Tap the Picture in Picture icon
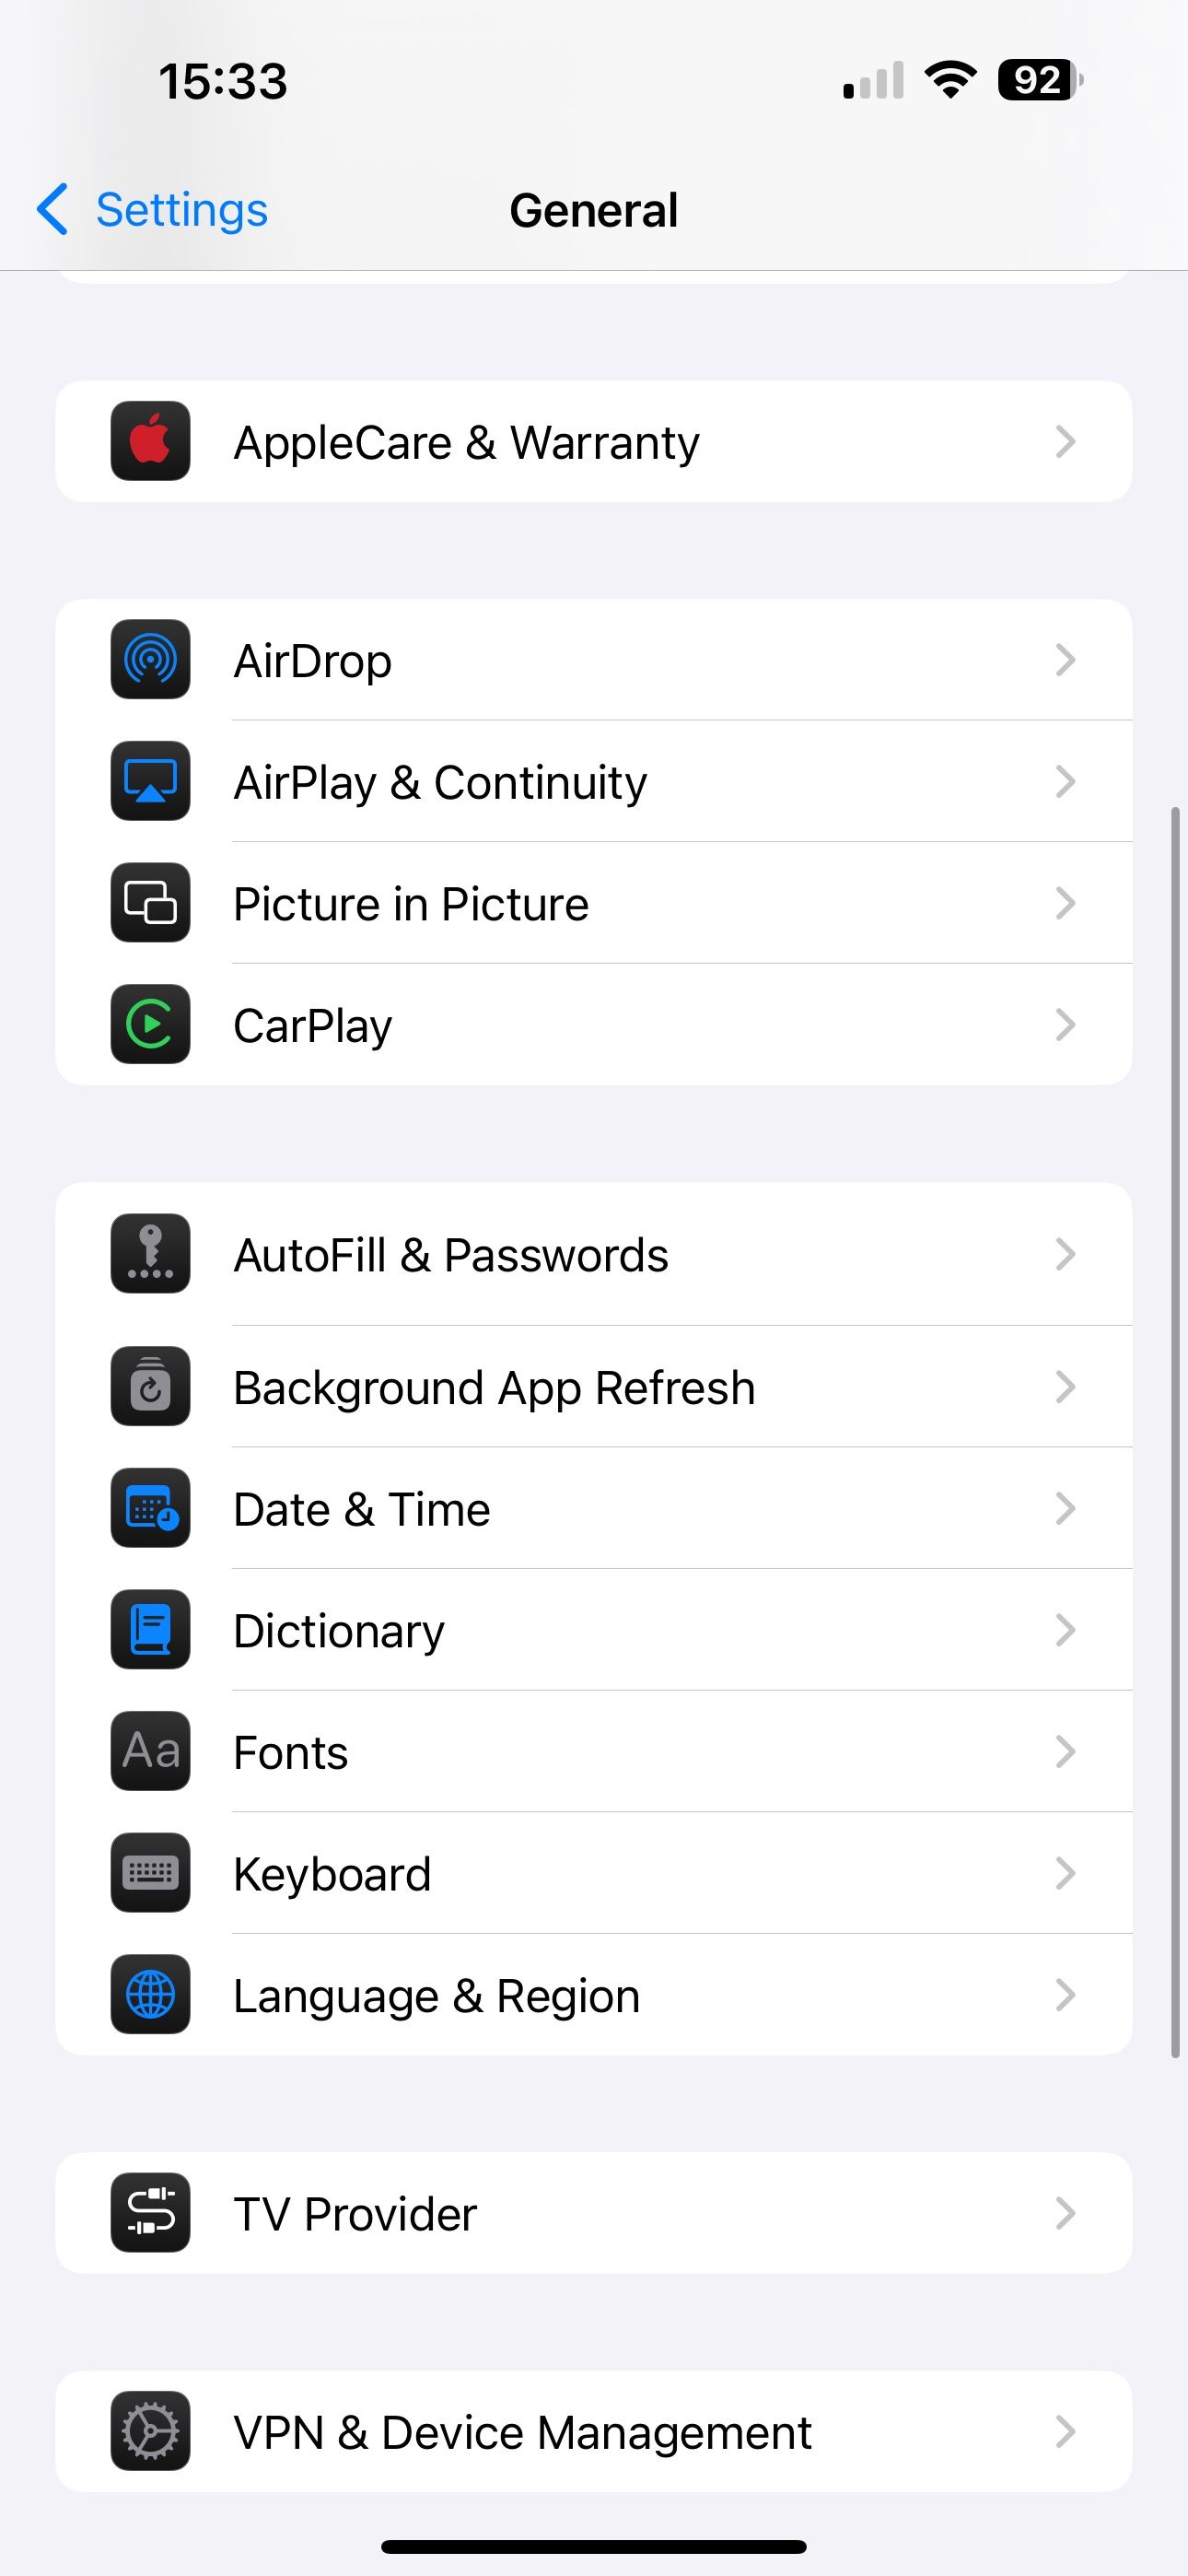Image resolution: width=1188 pixels, height=2576 pixels. coord(150,903)
